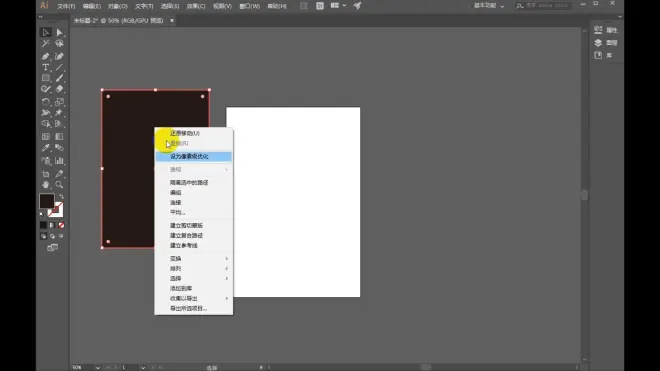Toggle Draw Behind mode
Viewport: 660px width, 371px height.
52,236
